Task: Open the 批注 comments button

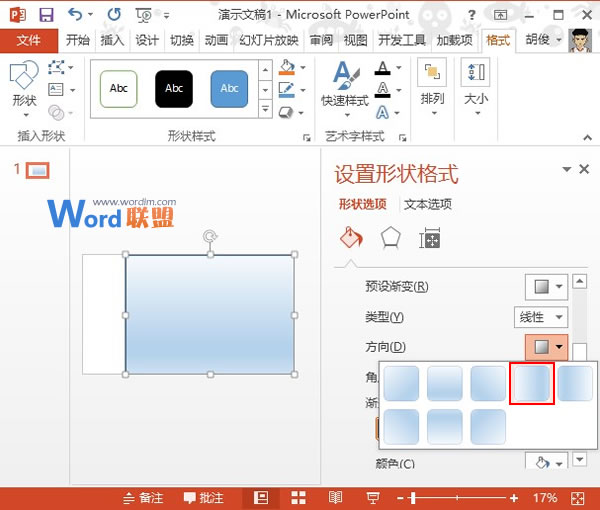Action: (204, 498)
